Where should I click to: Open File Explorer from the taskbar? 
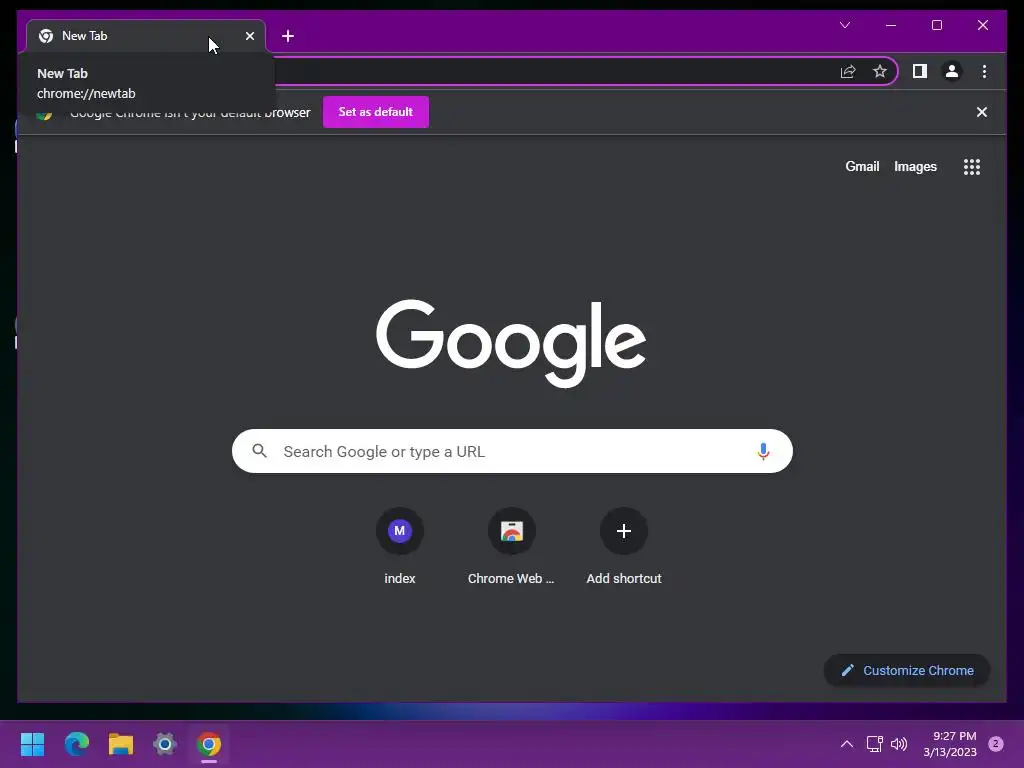(x=121, y=744)
